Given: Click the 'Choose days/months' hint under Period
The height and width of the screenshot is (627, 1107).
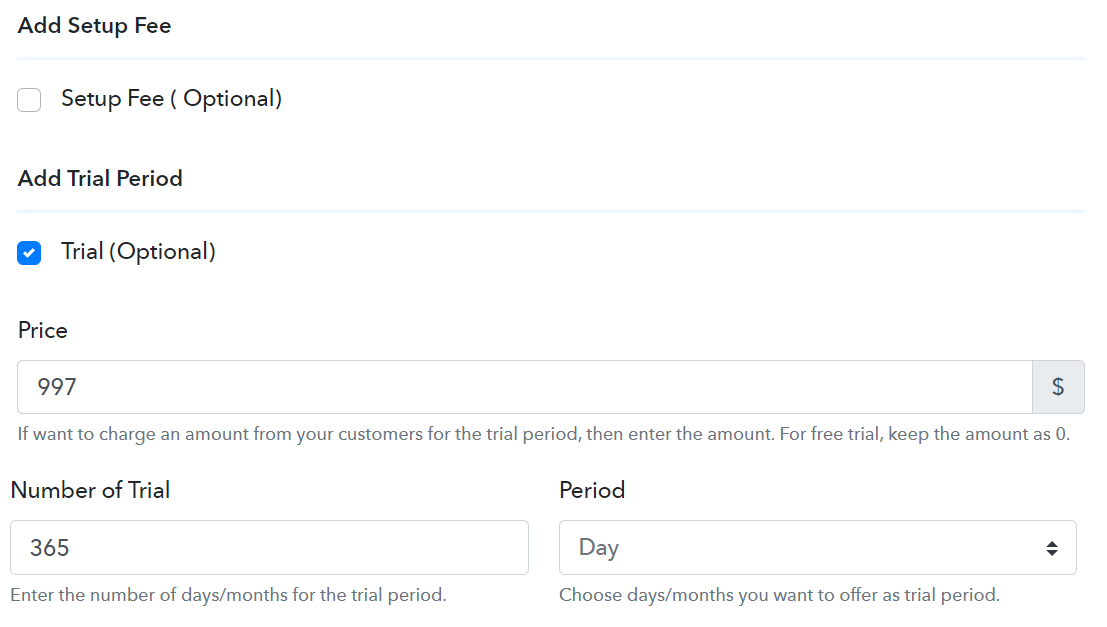Looking at the screenshot, I should [x=779, y=595].
